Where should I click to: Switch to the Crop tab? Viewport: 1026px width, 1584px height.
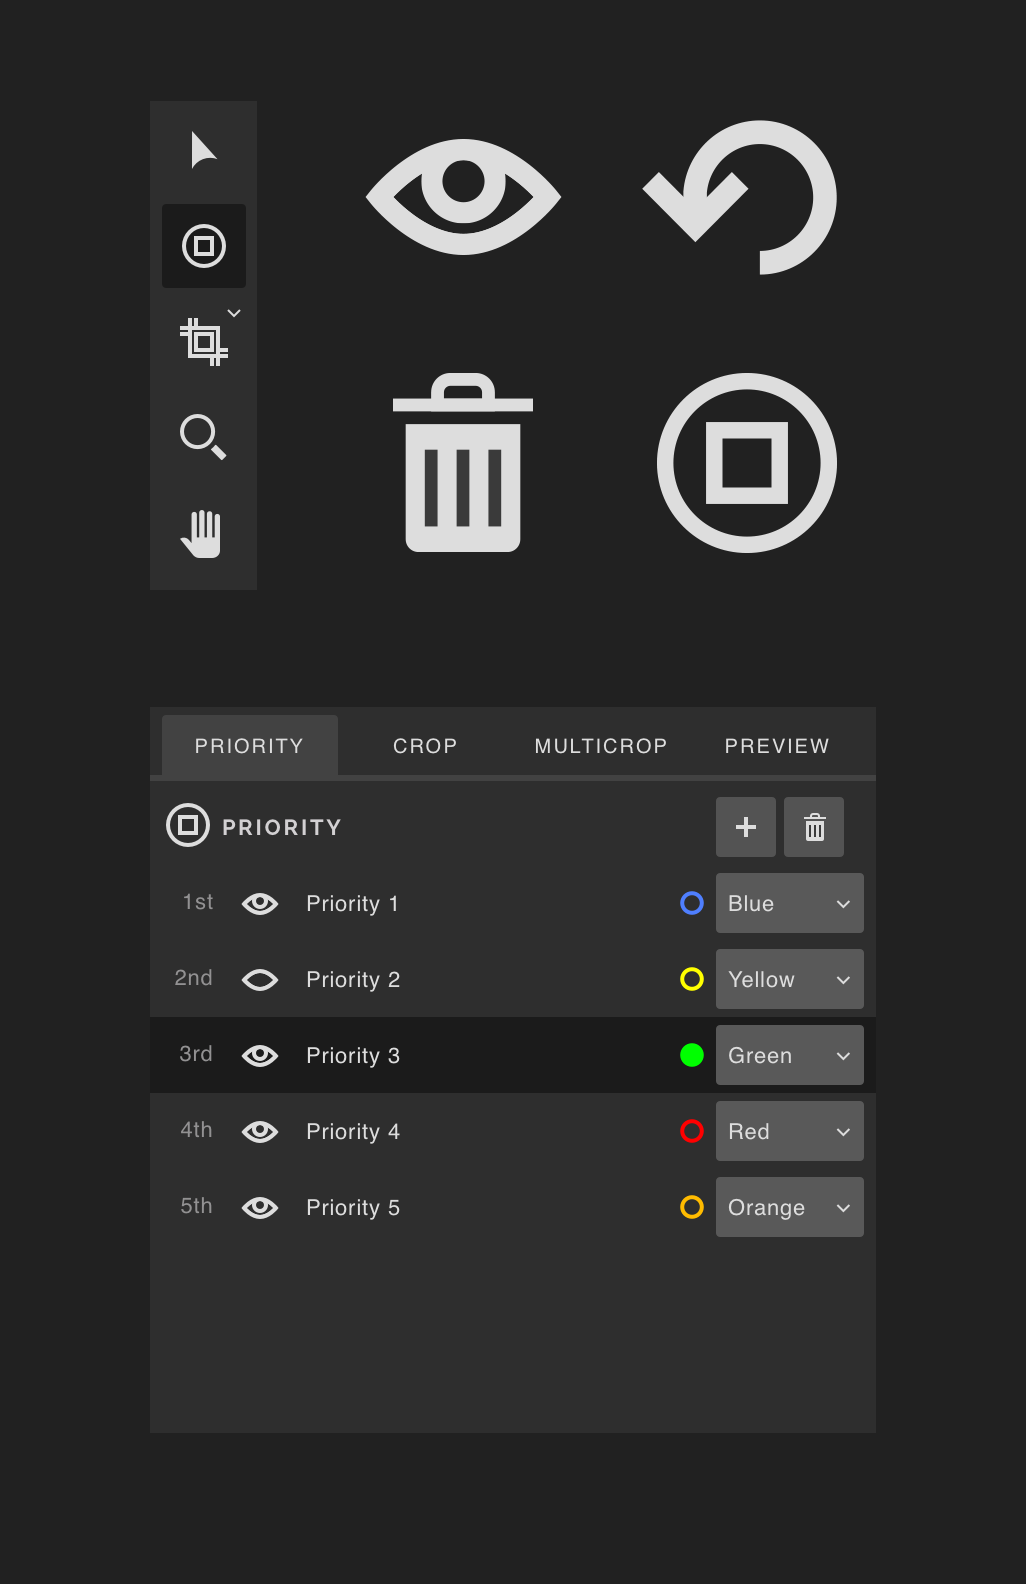click(425, 746)
